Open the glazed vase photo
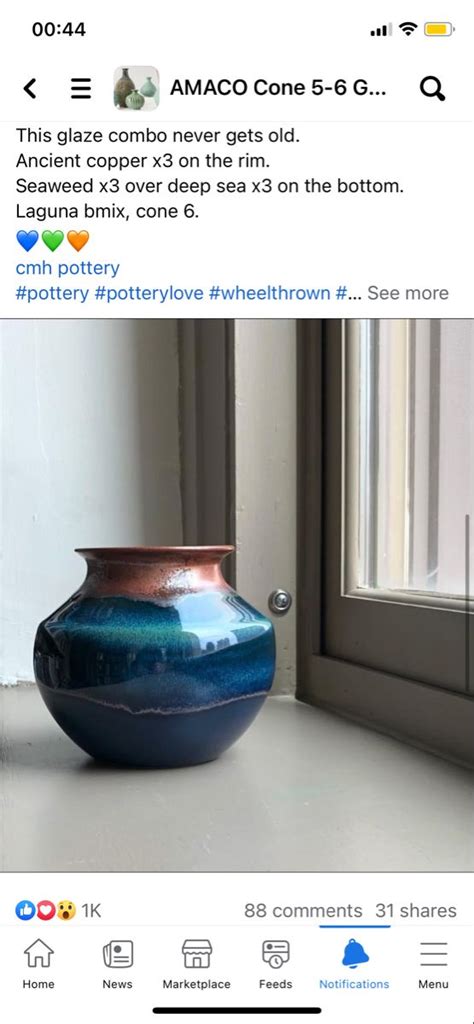474x1024 pixels. [237, 595]
